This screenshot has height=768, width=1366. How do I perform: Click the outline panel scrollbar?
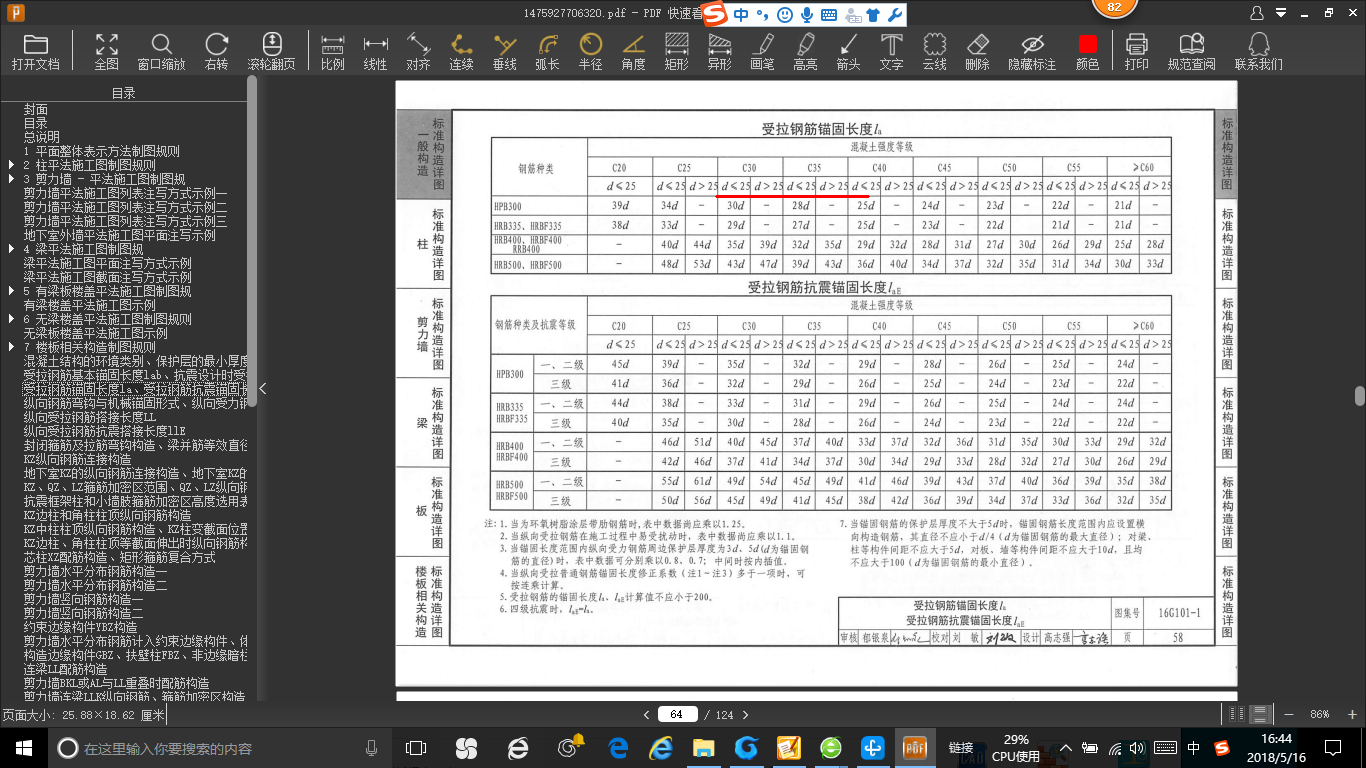click(x=252, y=240)
